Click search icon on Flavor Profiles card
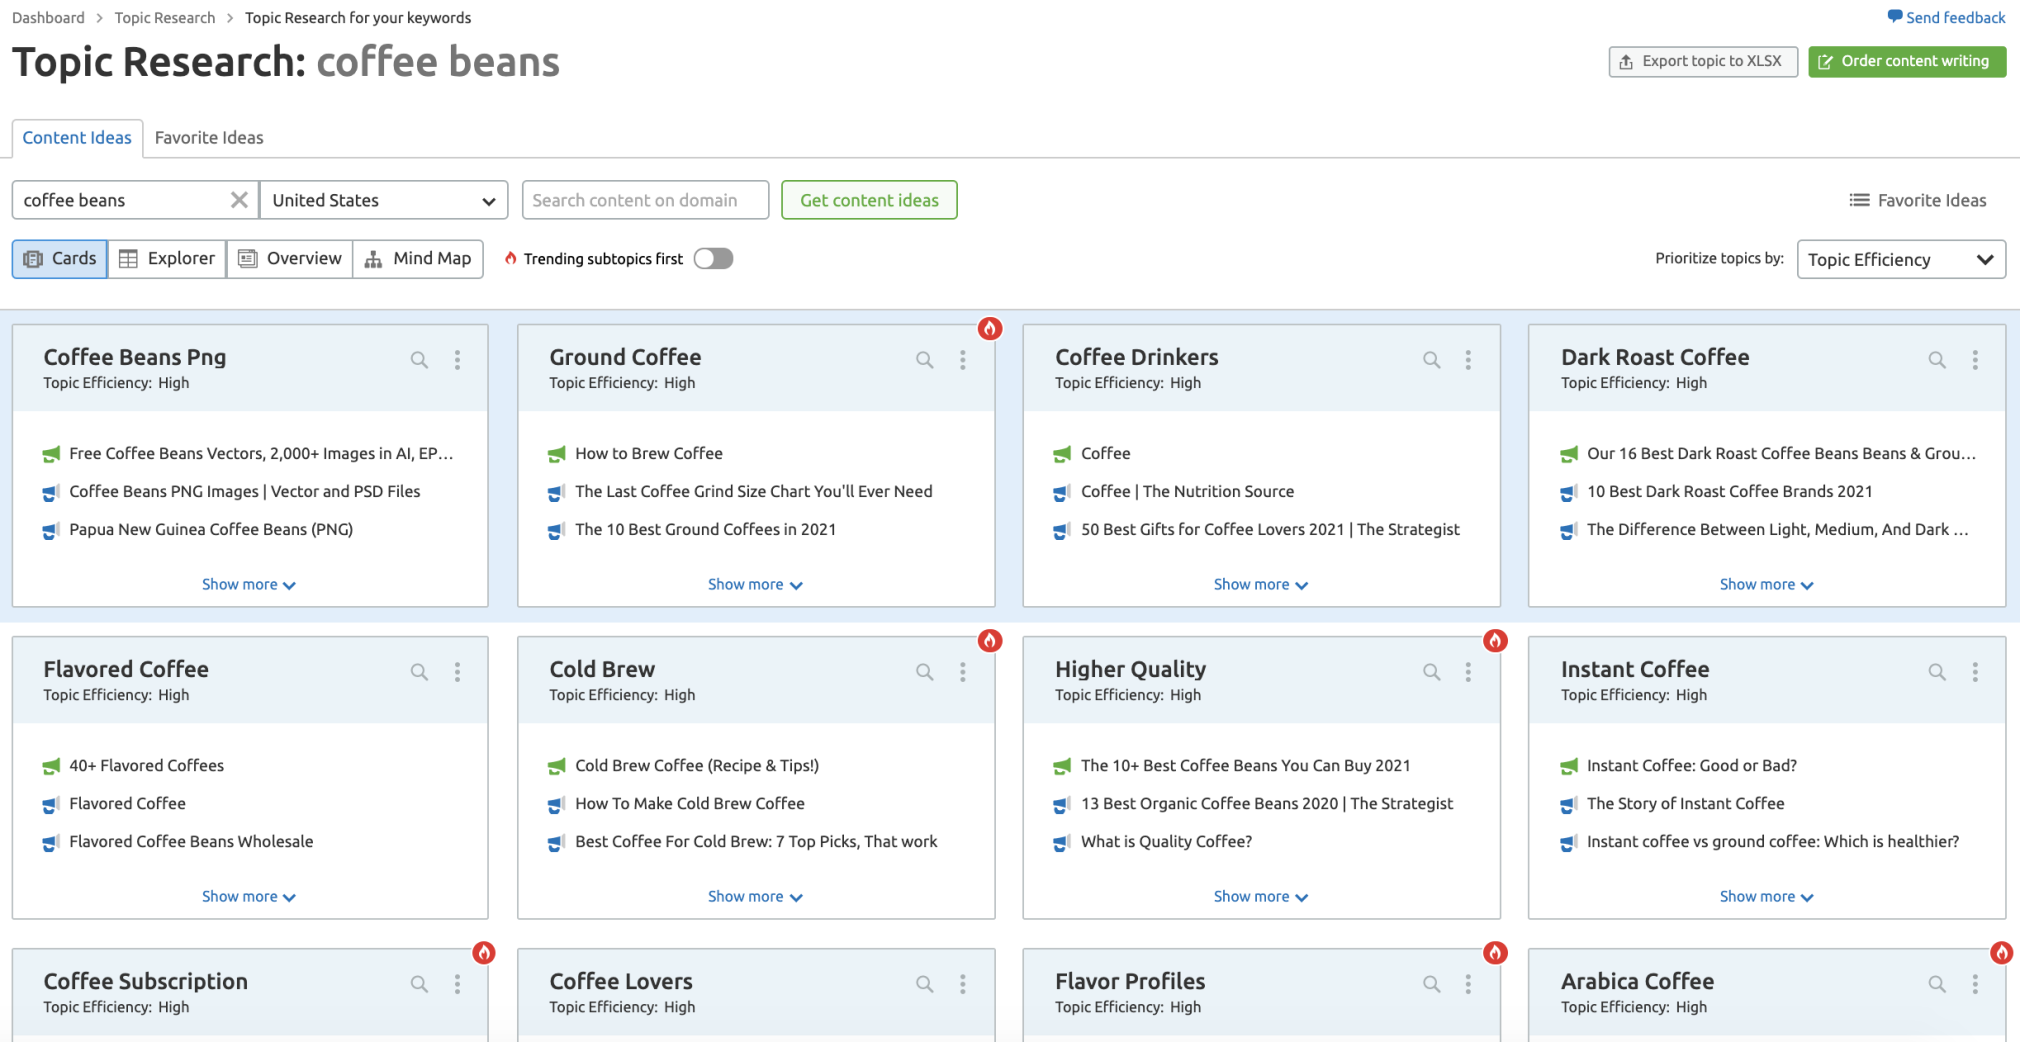The height and width of the screenshot is (1042, 2020). click(x=1432, y=984)
